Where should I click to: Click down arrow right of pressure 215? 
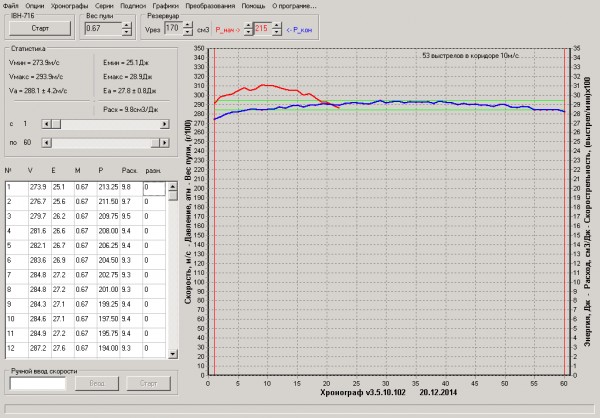(x=277, y=32)
